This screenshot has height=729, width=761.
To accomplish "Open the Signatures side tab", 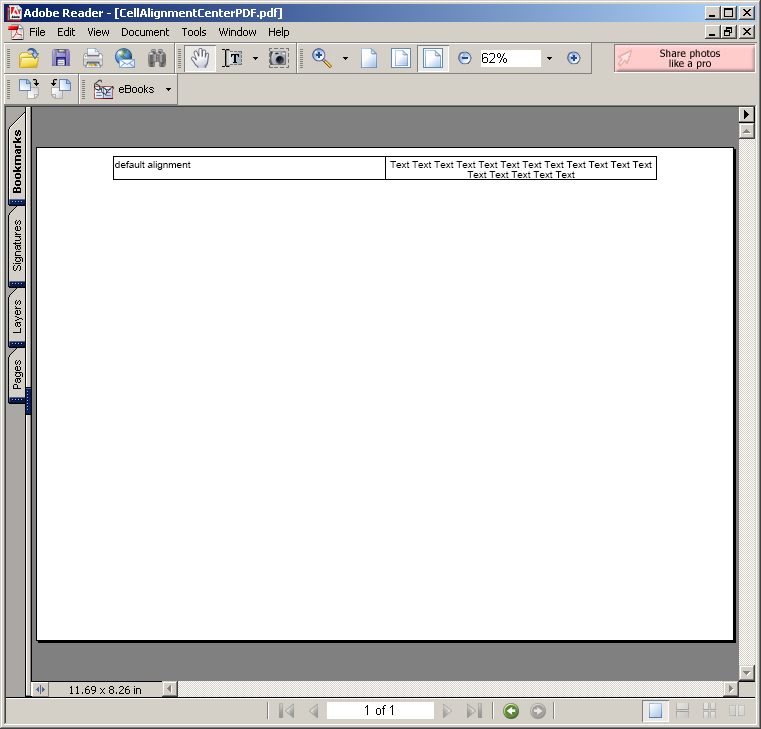I will 17,245.
